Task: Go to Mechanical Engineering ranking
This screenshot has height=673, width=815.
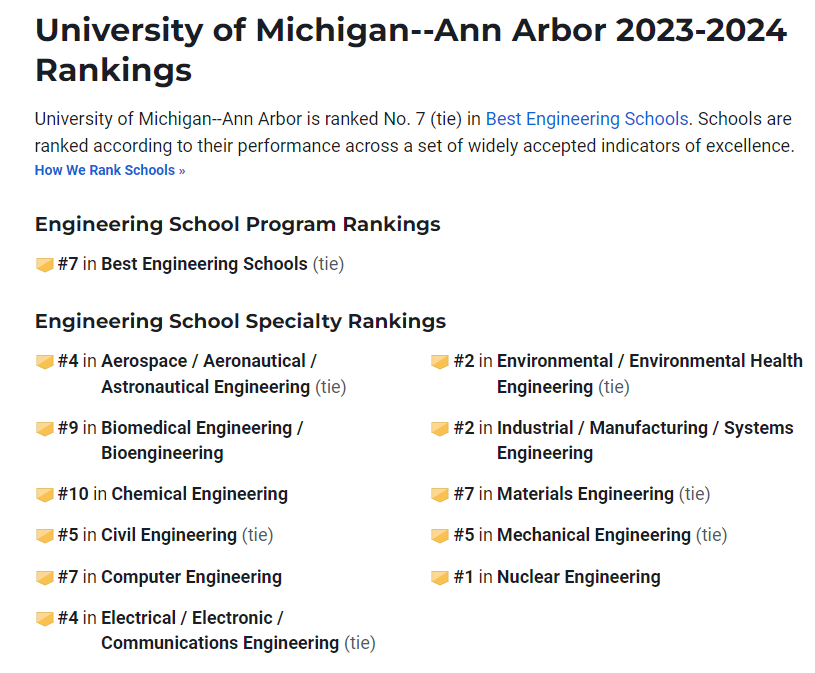Action: pyautogui.click(x=593, y=535)
